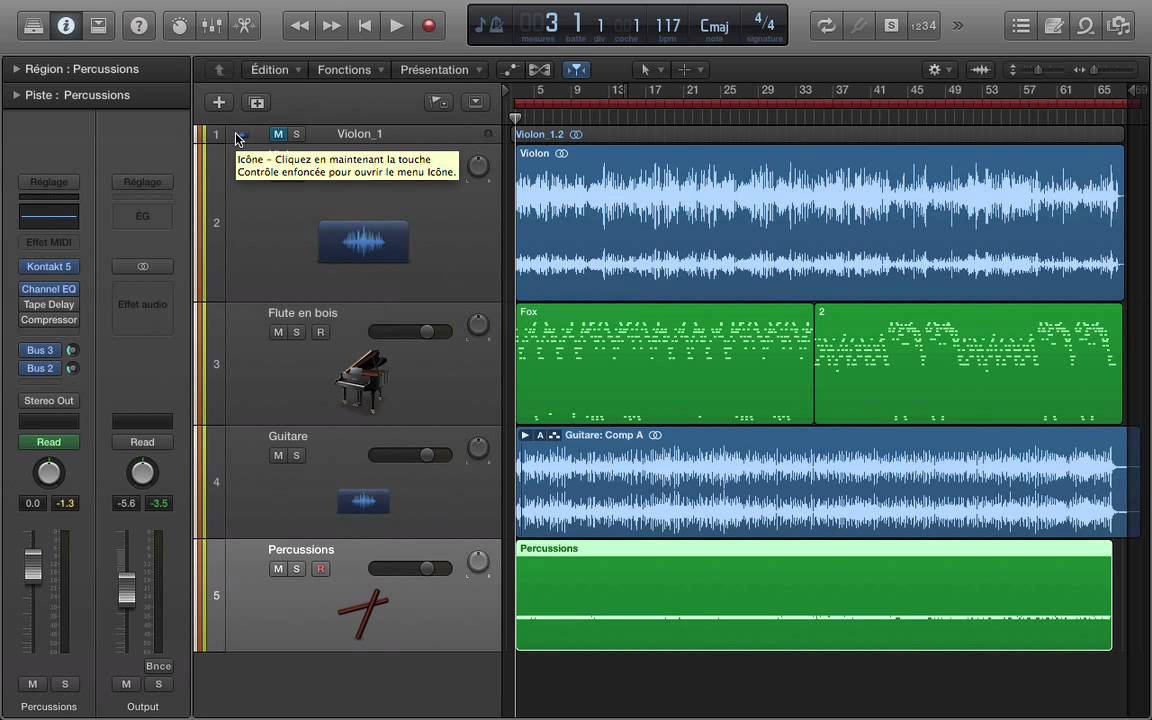This screenshot has height=720, width=1152.
Task: Expand the Guitare take folder triangle
Action: click(x=525, y=435)
